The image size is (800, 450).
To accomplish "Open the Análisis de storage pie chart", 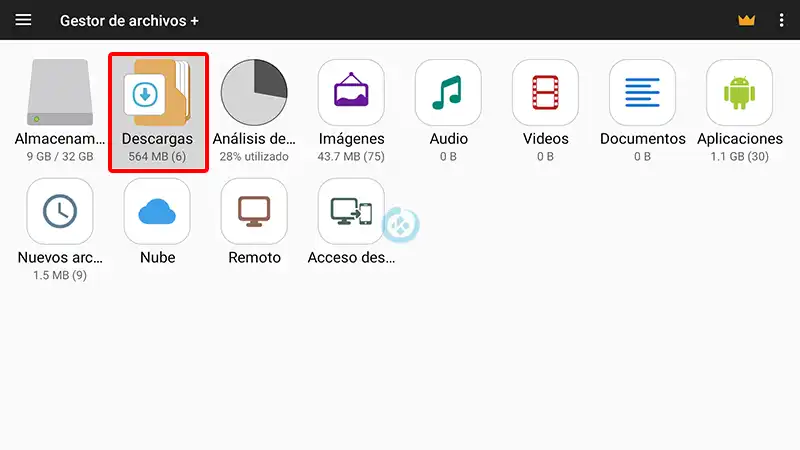I will 254,92.
